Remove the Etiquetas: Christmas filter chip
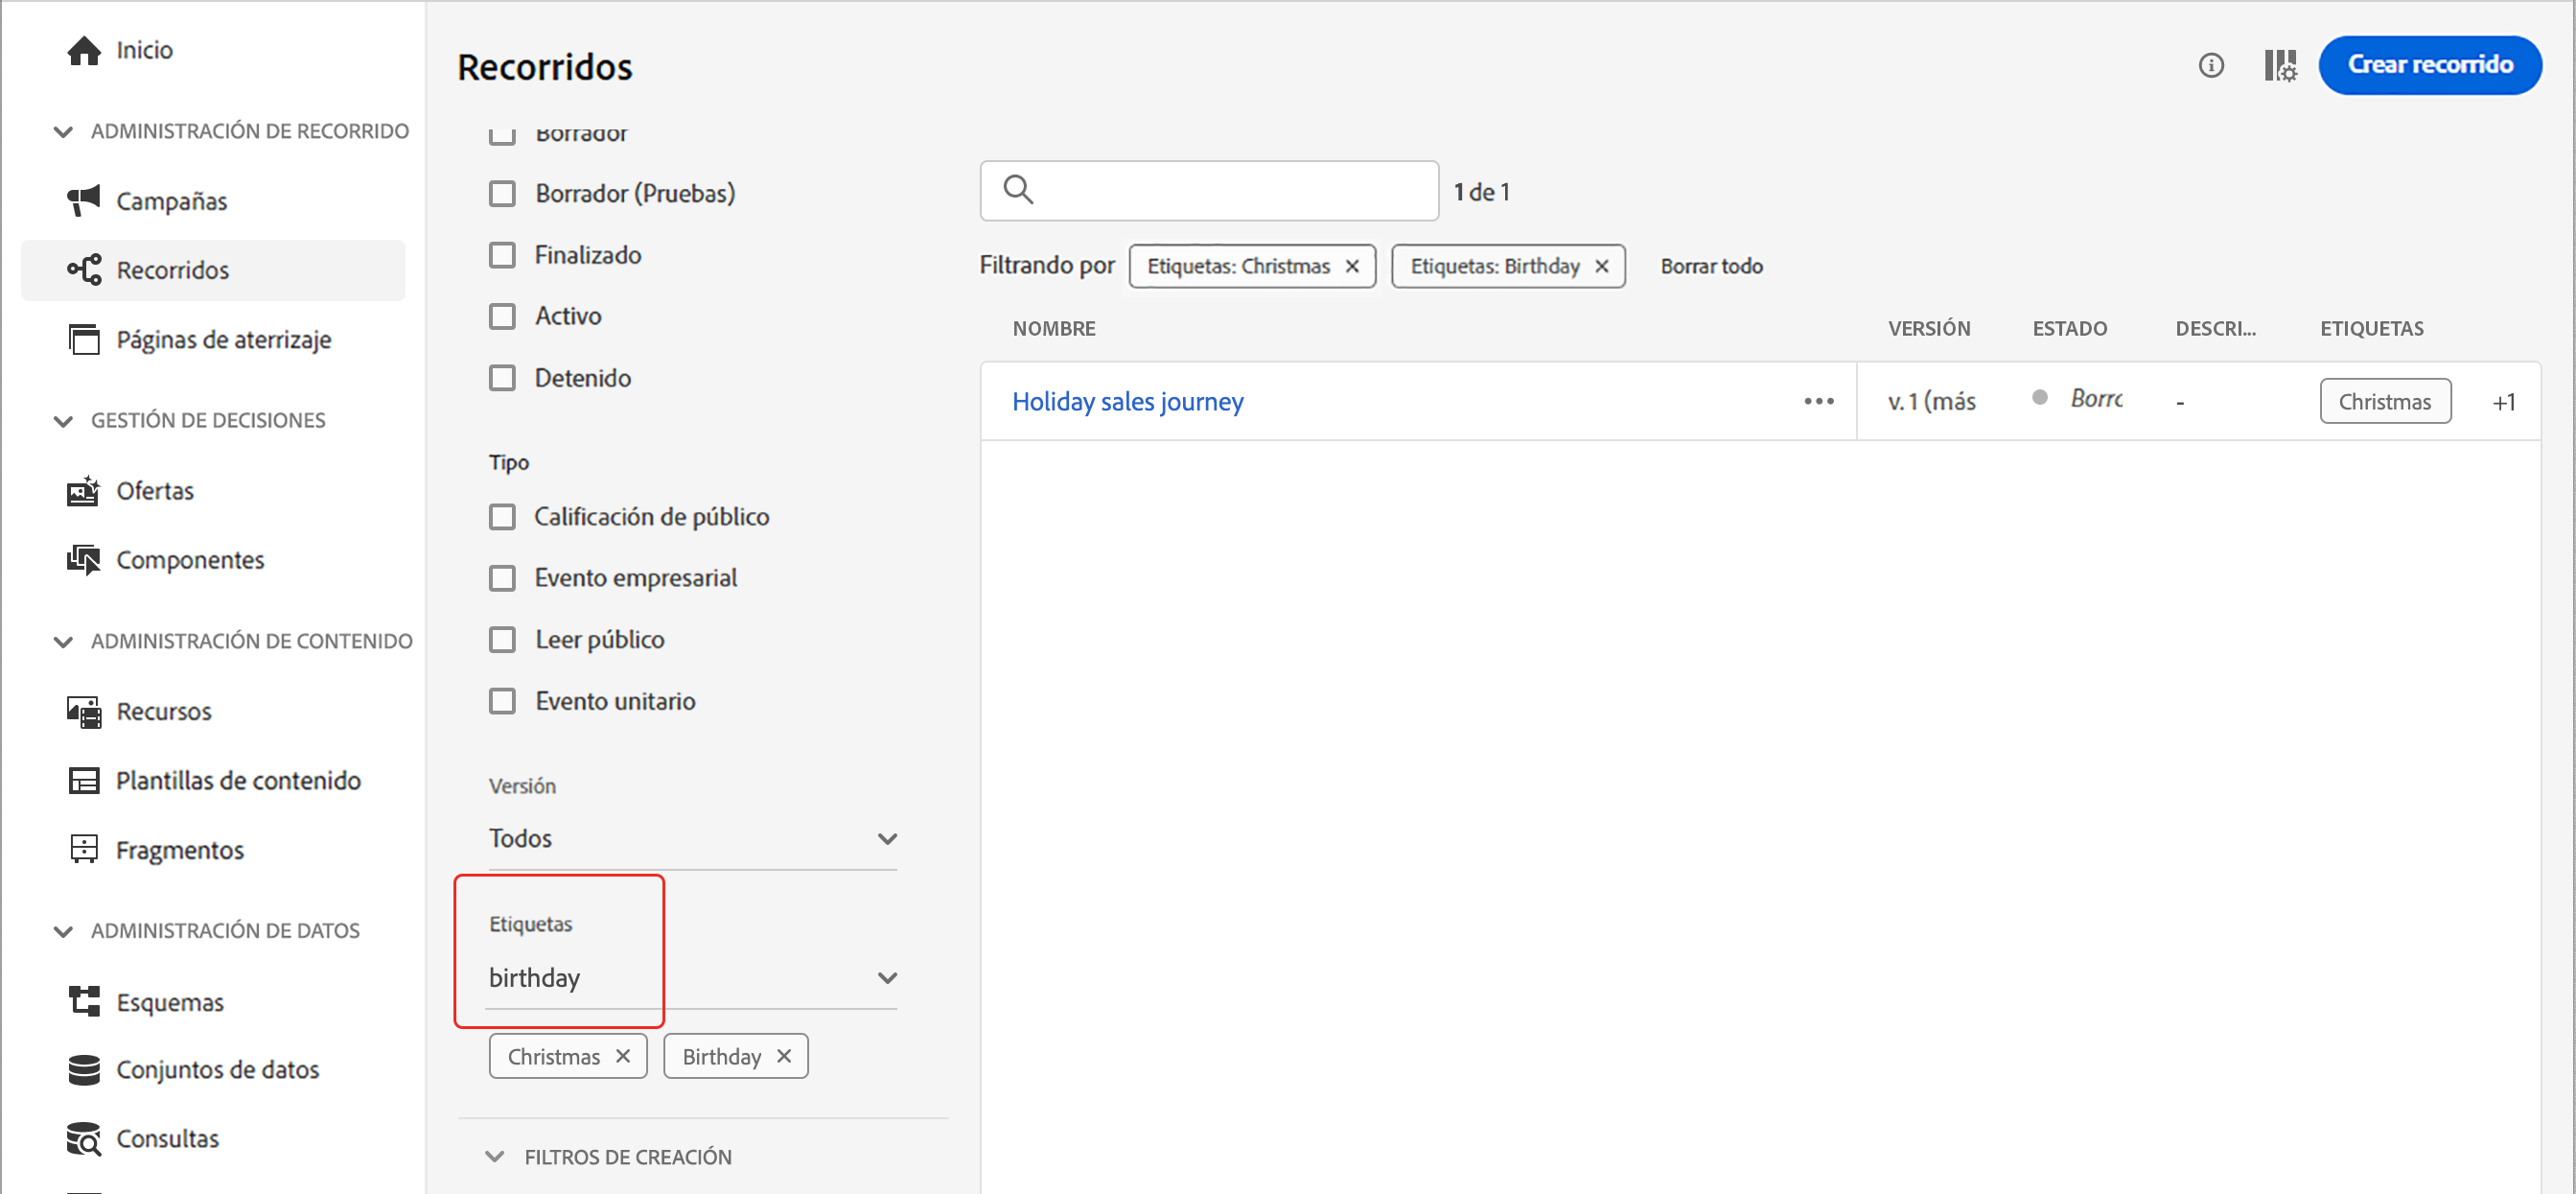 tap(1352, 266)
